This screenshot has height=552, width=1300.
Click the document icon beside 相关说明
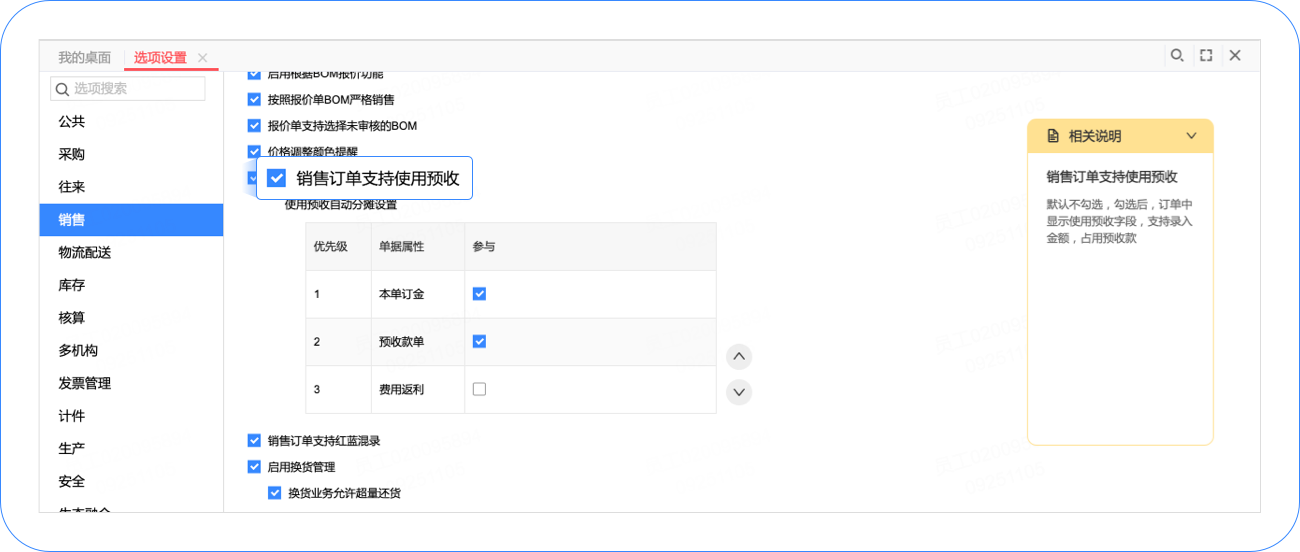(x=1053, y=136)
